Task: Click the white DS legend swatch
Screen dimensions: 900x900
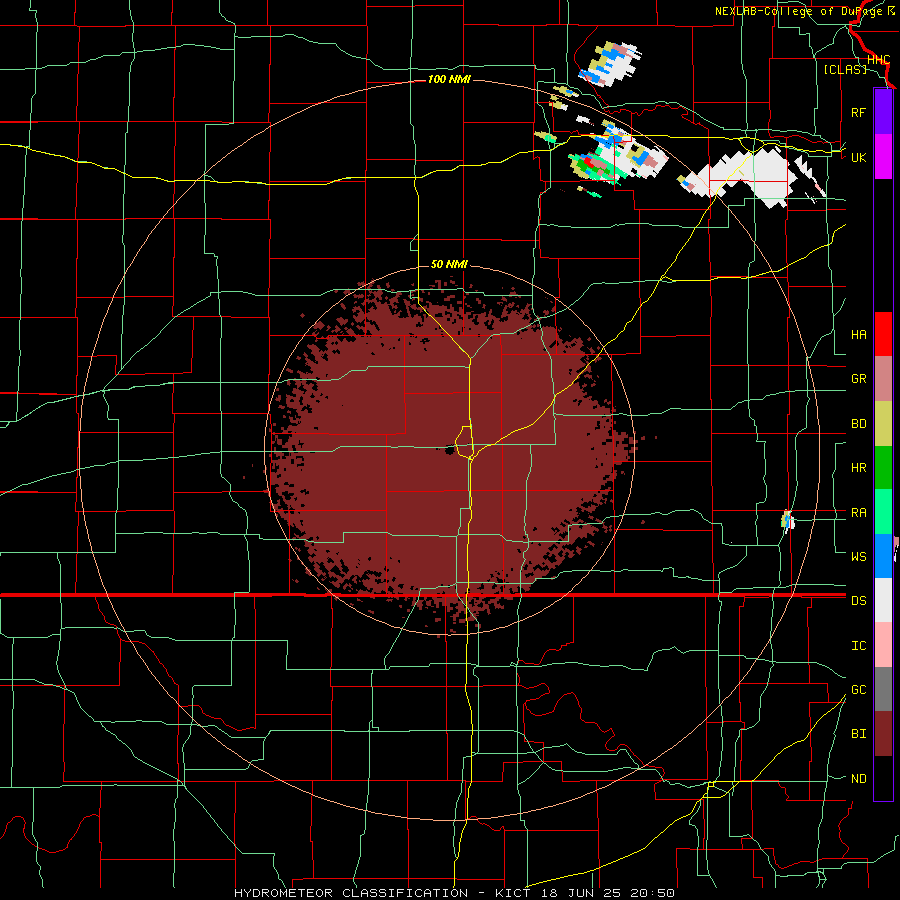Action: click(x=883, y=600)
